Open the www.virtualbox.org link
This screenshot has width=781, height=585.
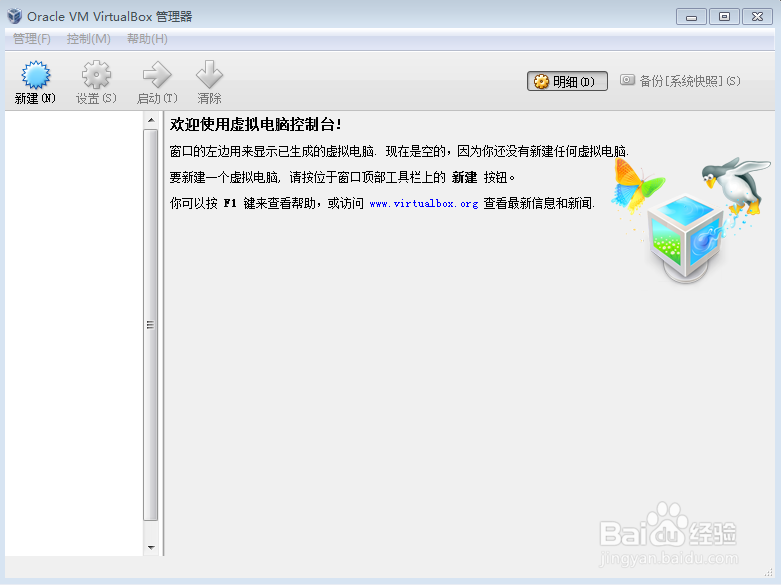point(423,203)
